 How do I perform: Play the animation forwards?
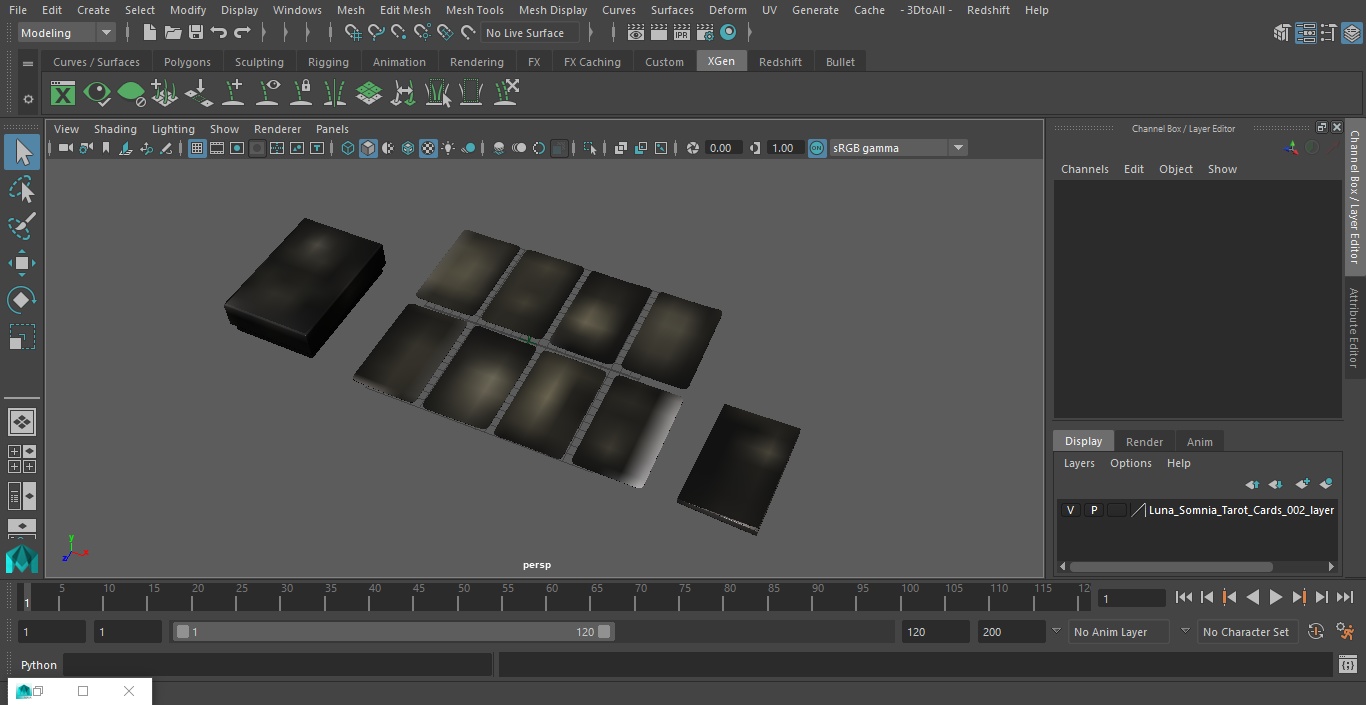(x=1276, y=597)
